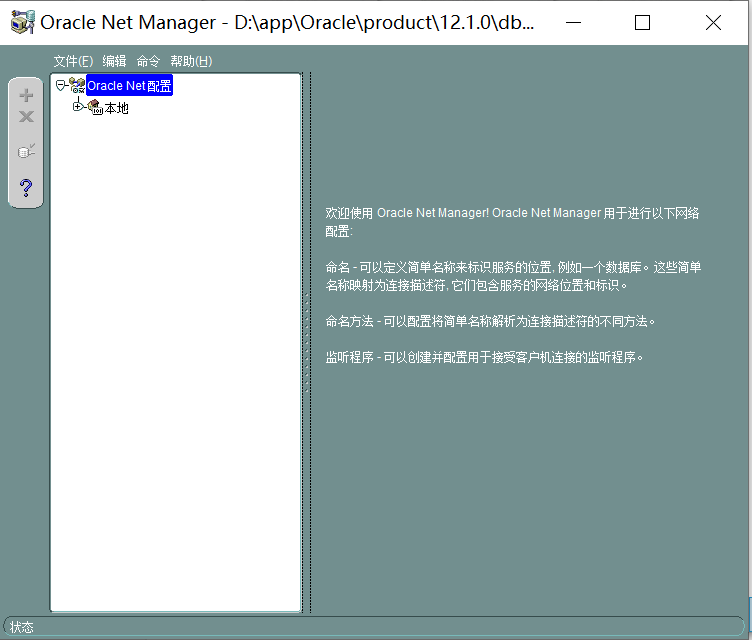Screen dimensions: 752x640
Task: Minimize the Oracle Net Manager window
Action: pyautogui.click(x=573, y=23)
